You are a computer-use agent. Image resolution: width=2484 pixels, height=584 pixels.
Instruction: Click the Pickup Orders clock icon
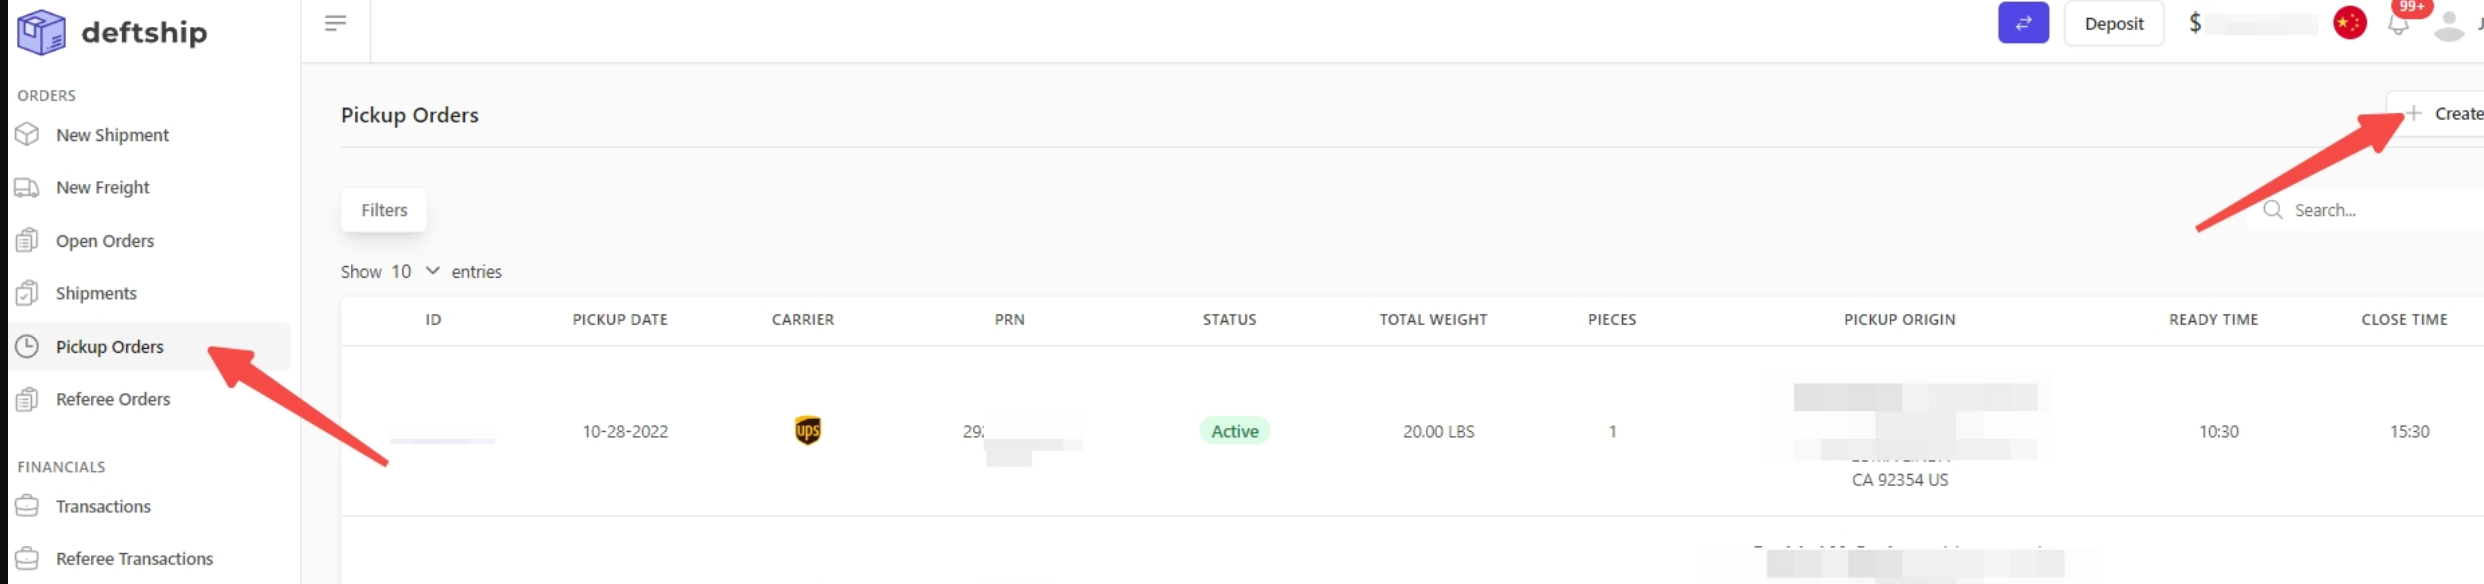click(27, 346)
